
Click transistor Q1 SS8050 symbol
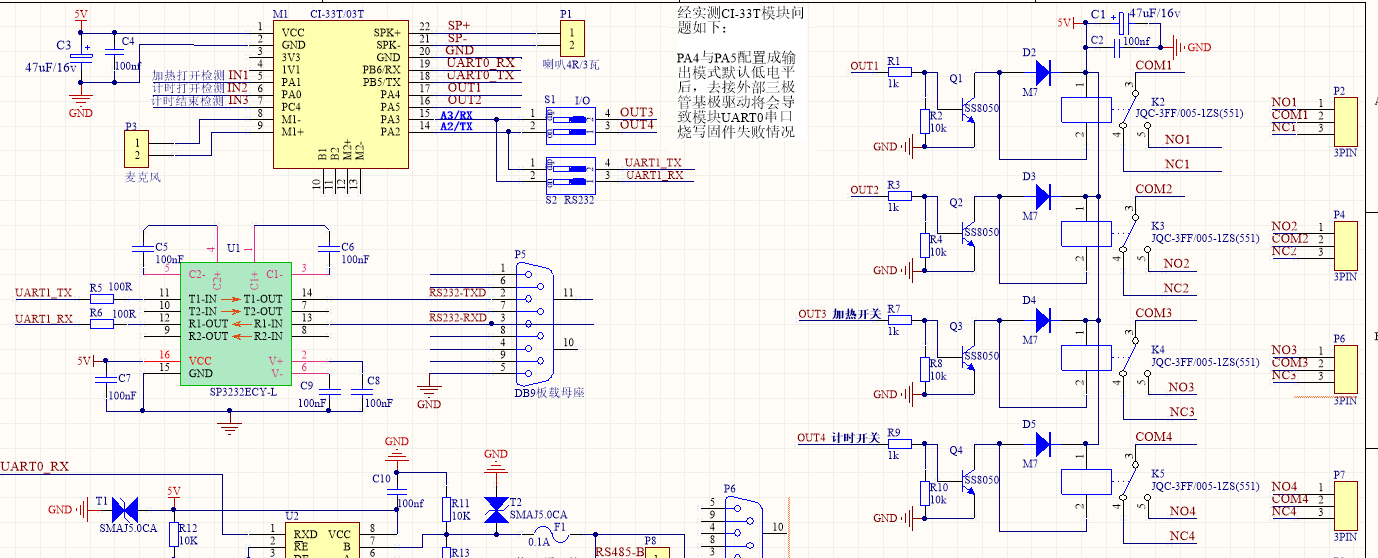968,111
